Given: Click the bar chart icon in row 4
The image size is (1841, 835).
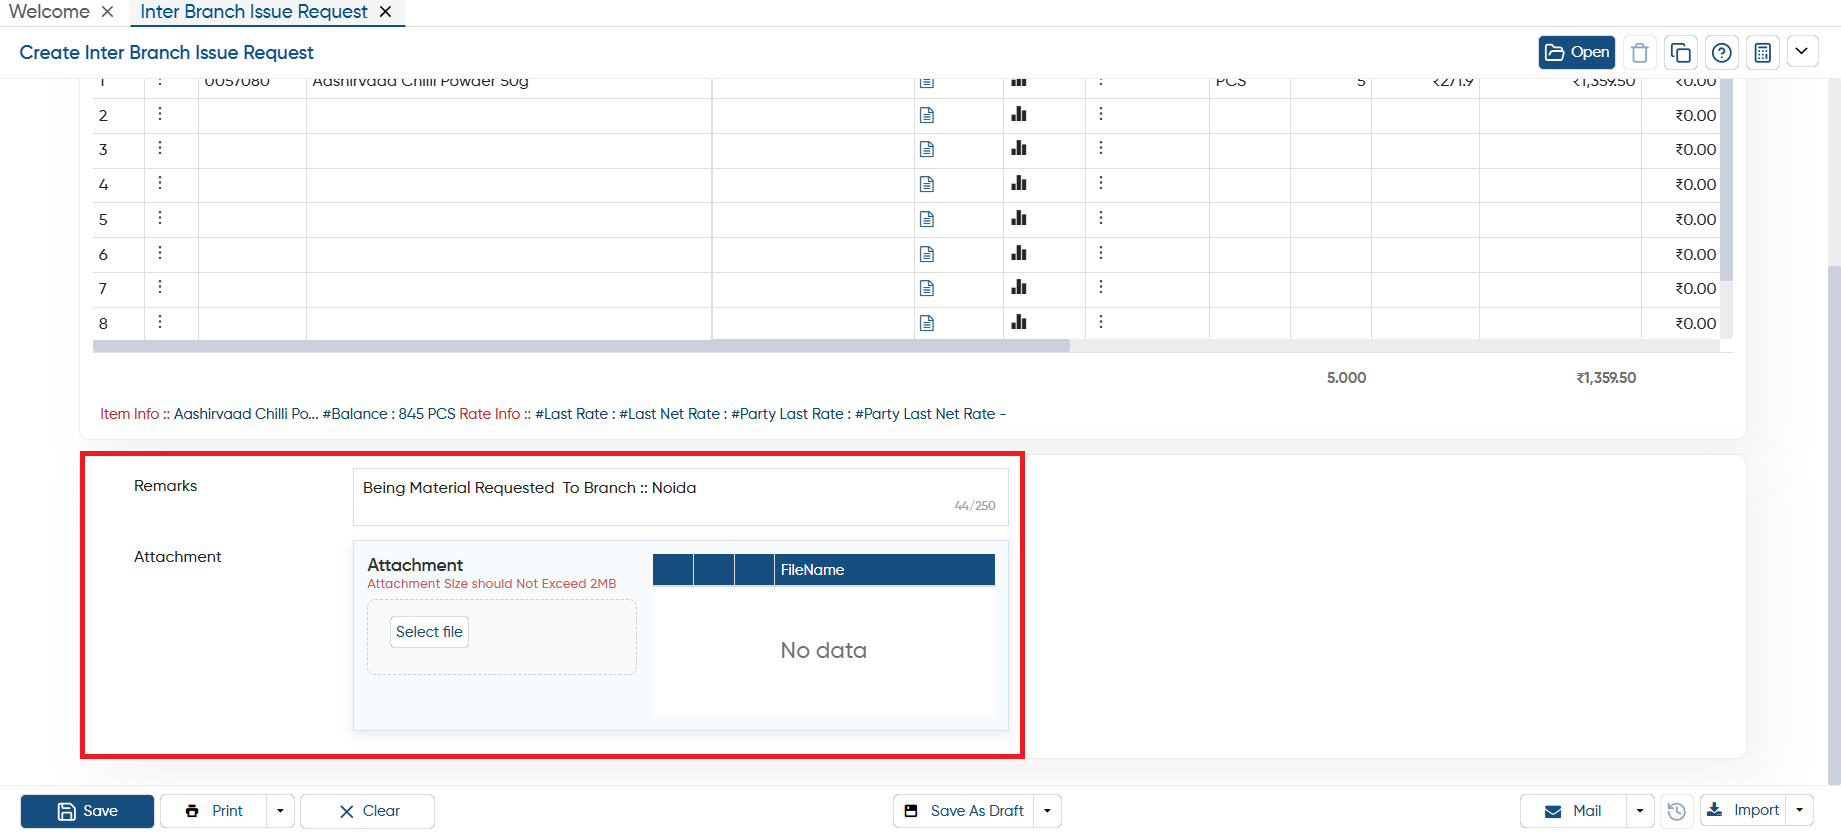Looking at the screenshot, I should click(x=1019, y=183).
